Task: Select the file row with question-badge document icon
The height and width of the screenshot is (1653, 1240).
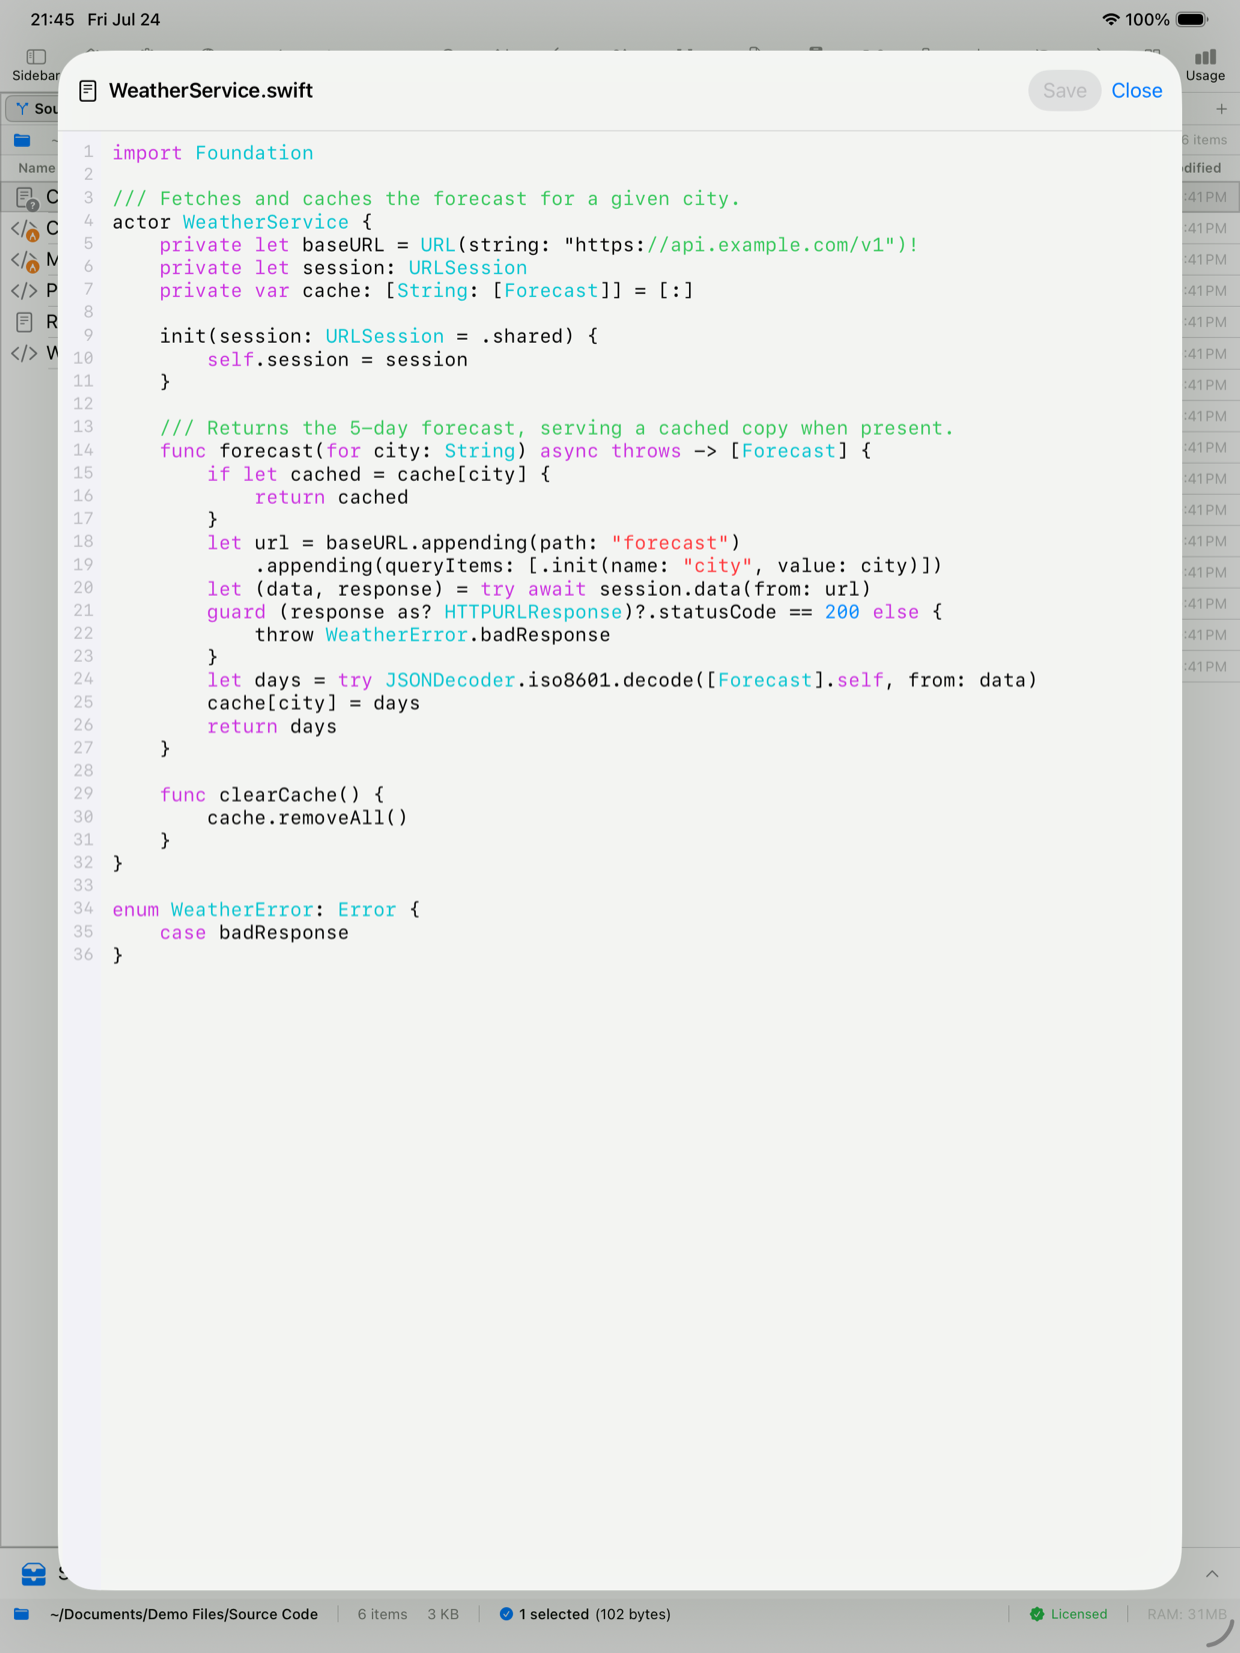Action: tap(30, 197)
